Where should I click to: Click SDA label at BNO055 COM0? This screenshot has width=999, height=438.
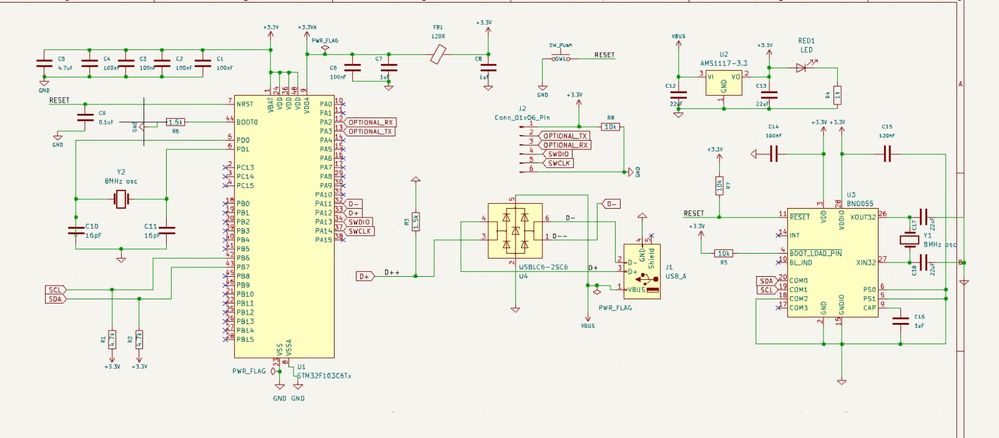[766, 281]
